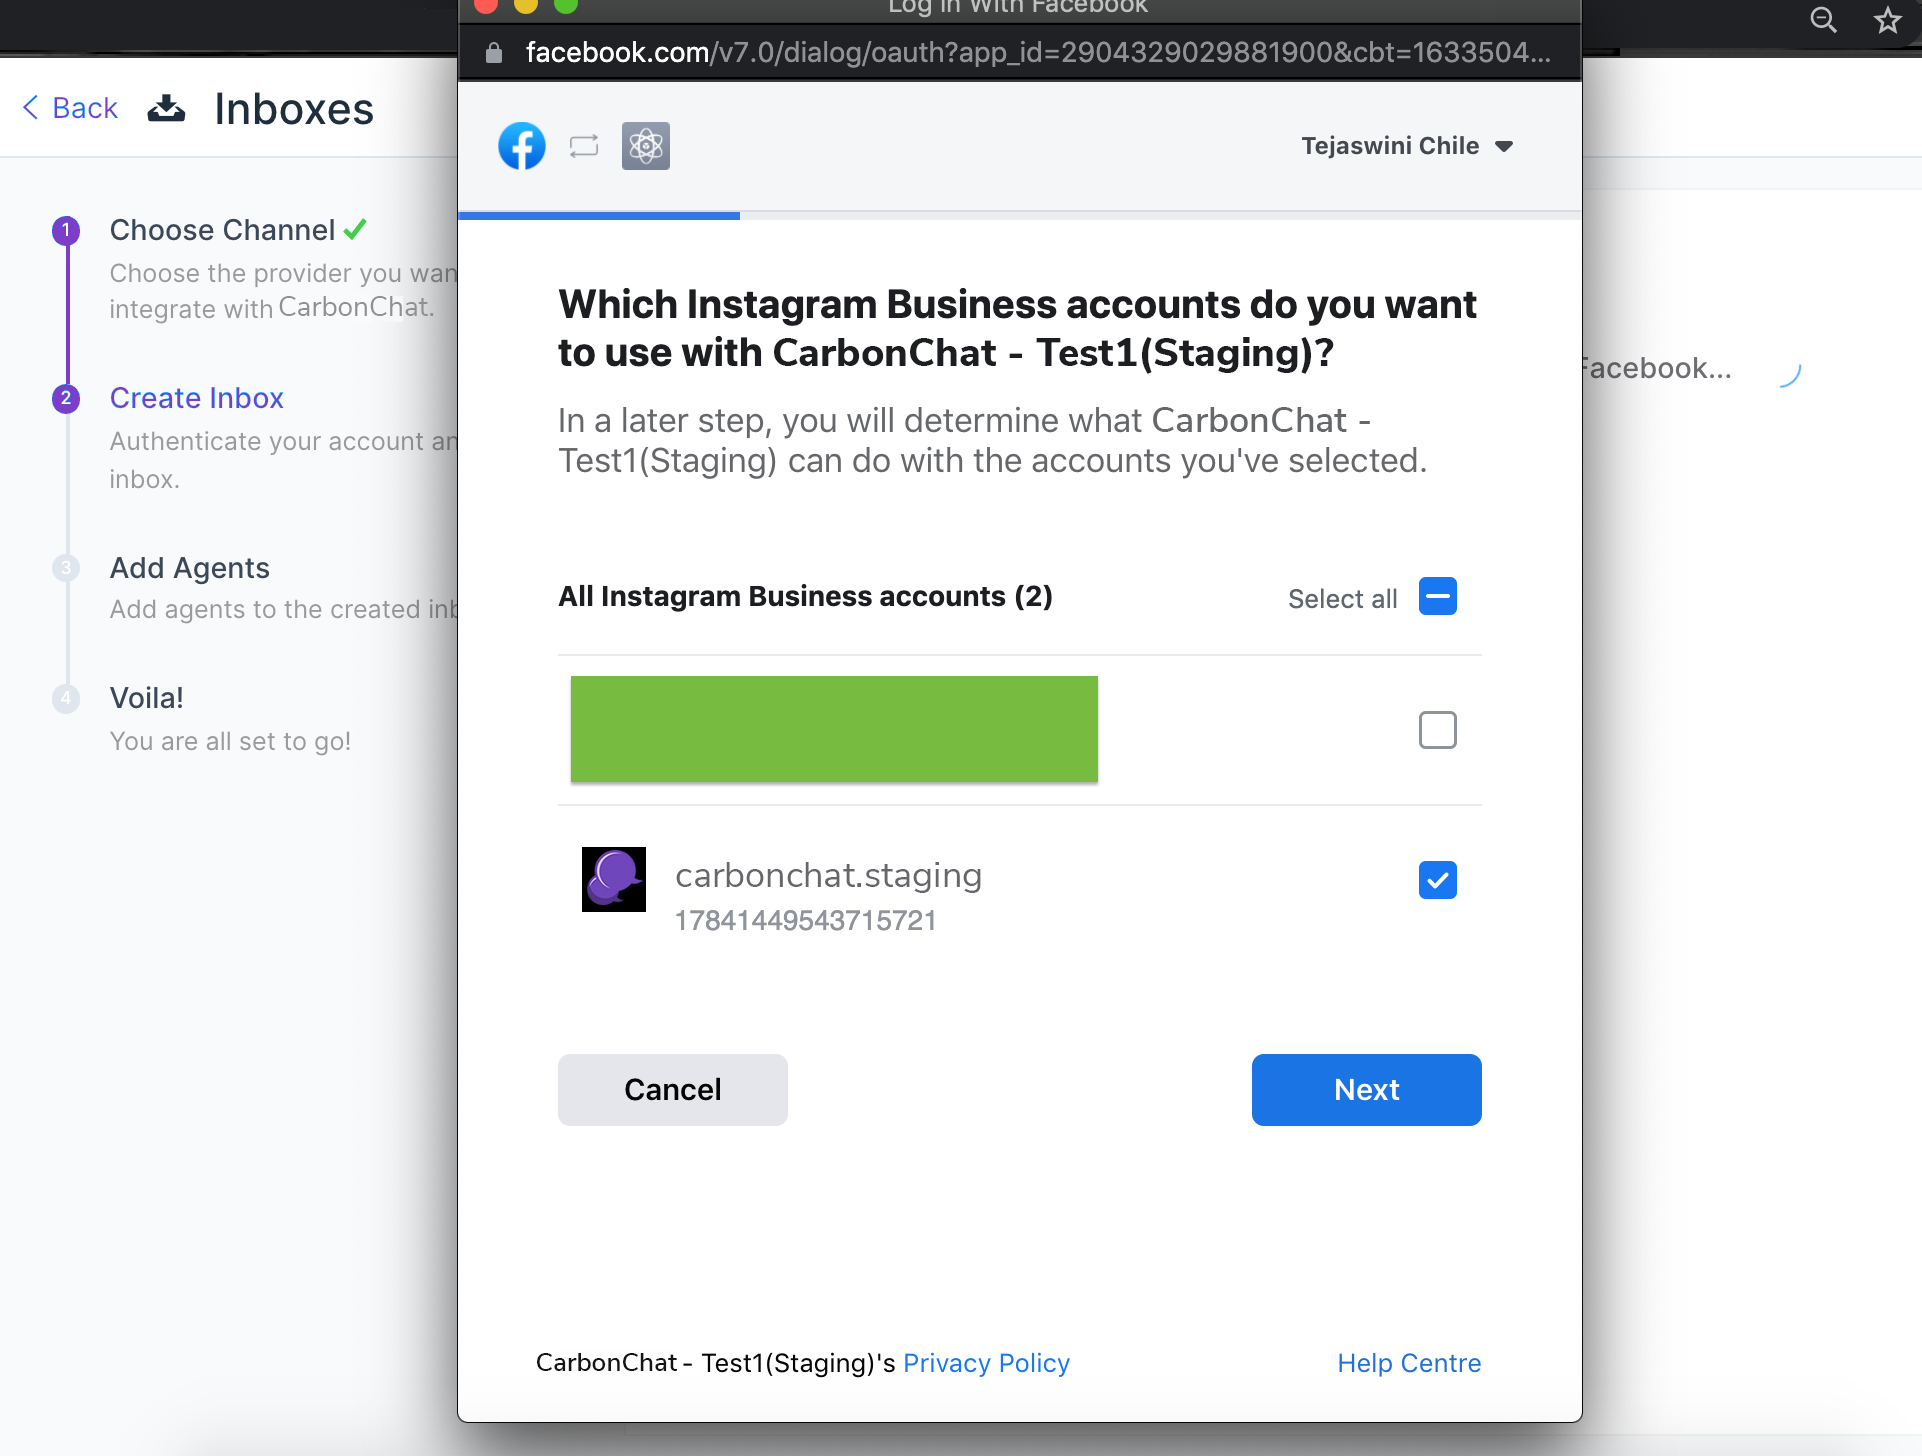The width and height of the screenshot is (1922, 1456).
Task: Click the swap arrows icon between logos
Action: [584, 147]
